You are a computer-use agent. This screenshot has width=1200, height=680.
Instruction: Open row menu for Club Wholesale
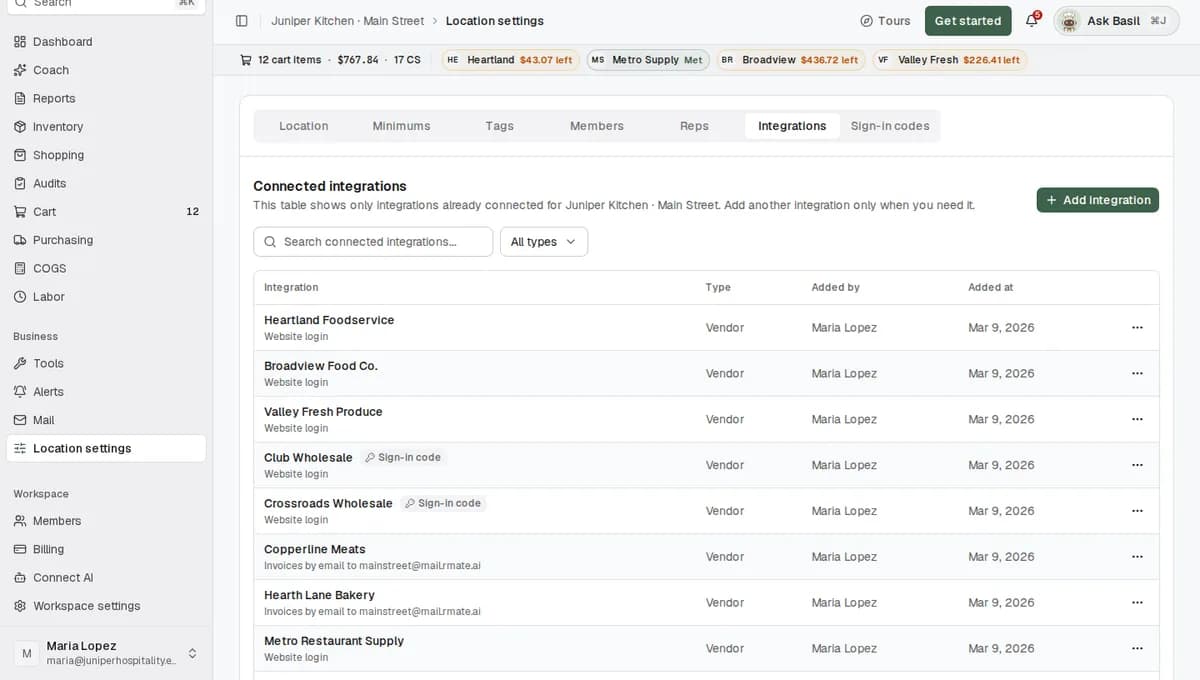1137,465
